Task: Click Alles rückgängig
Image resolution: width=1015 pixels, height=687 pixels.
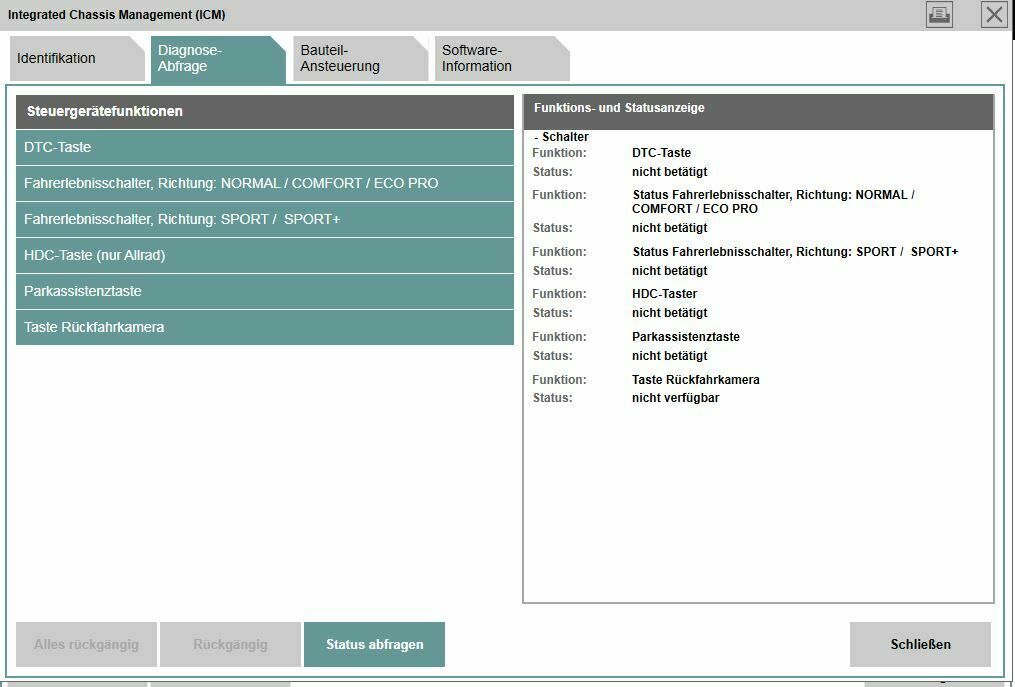Action: click(x=86, y=644)
